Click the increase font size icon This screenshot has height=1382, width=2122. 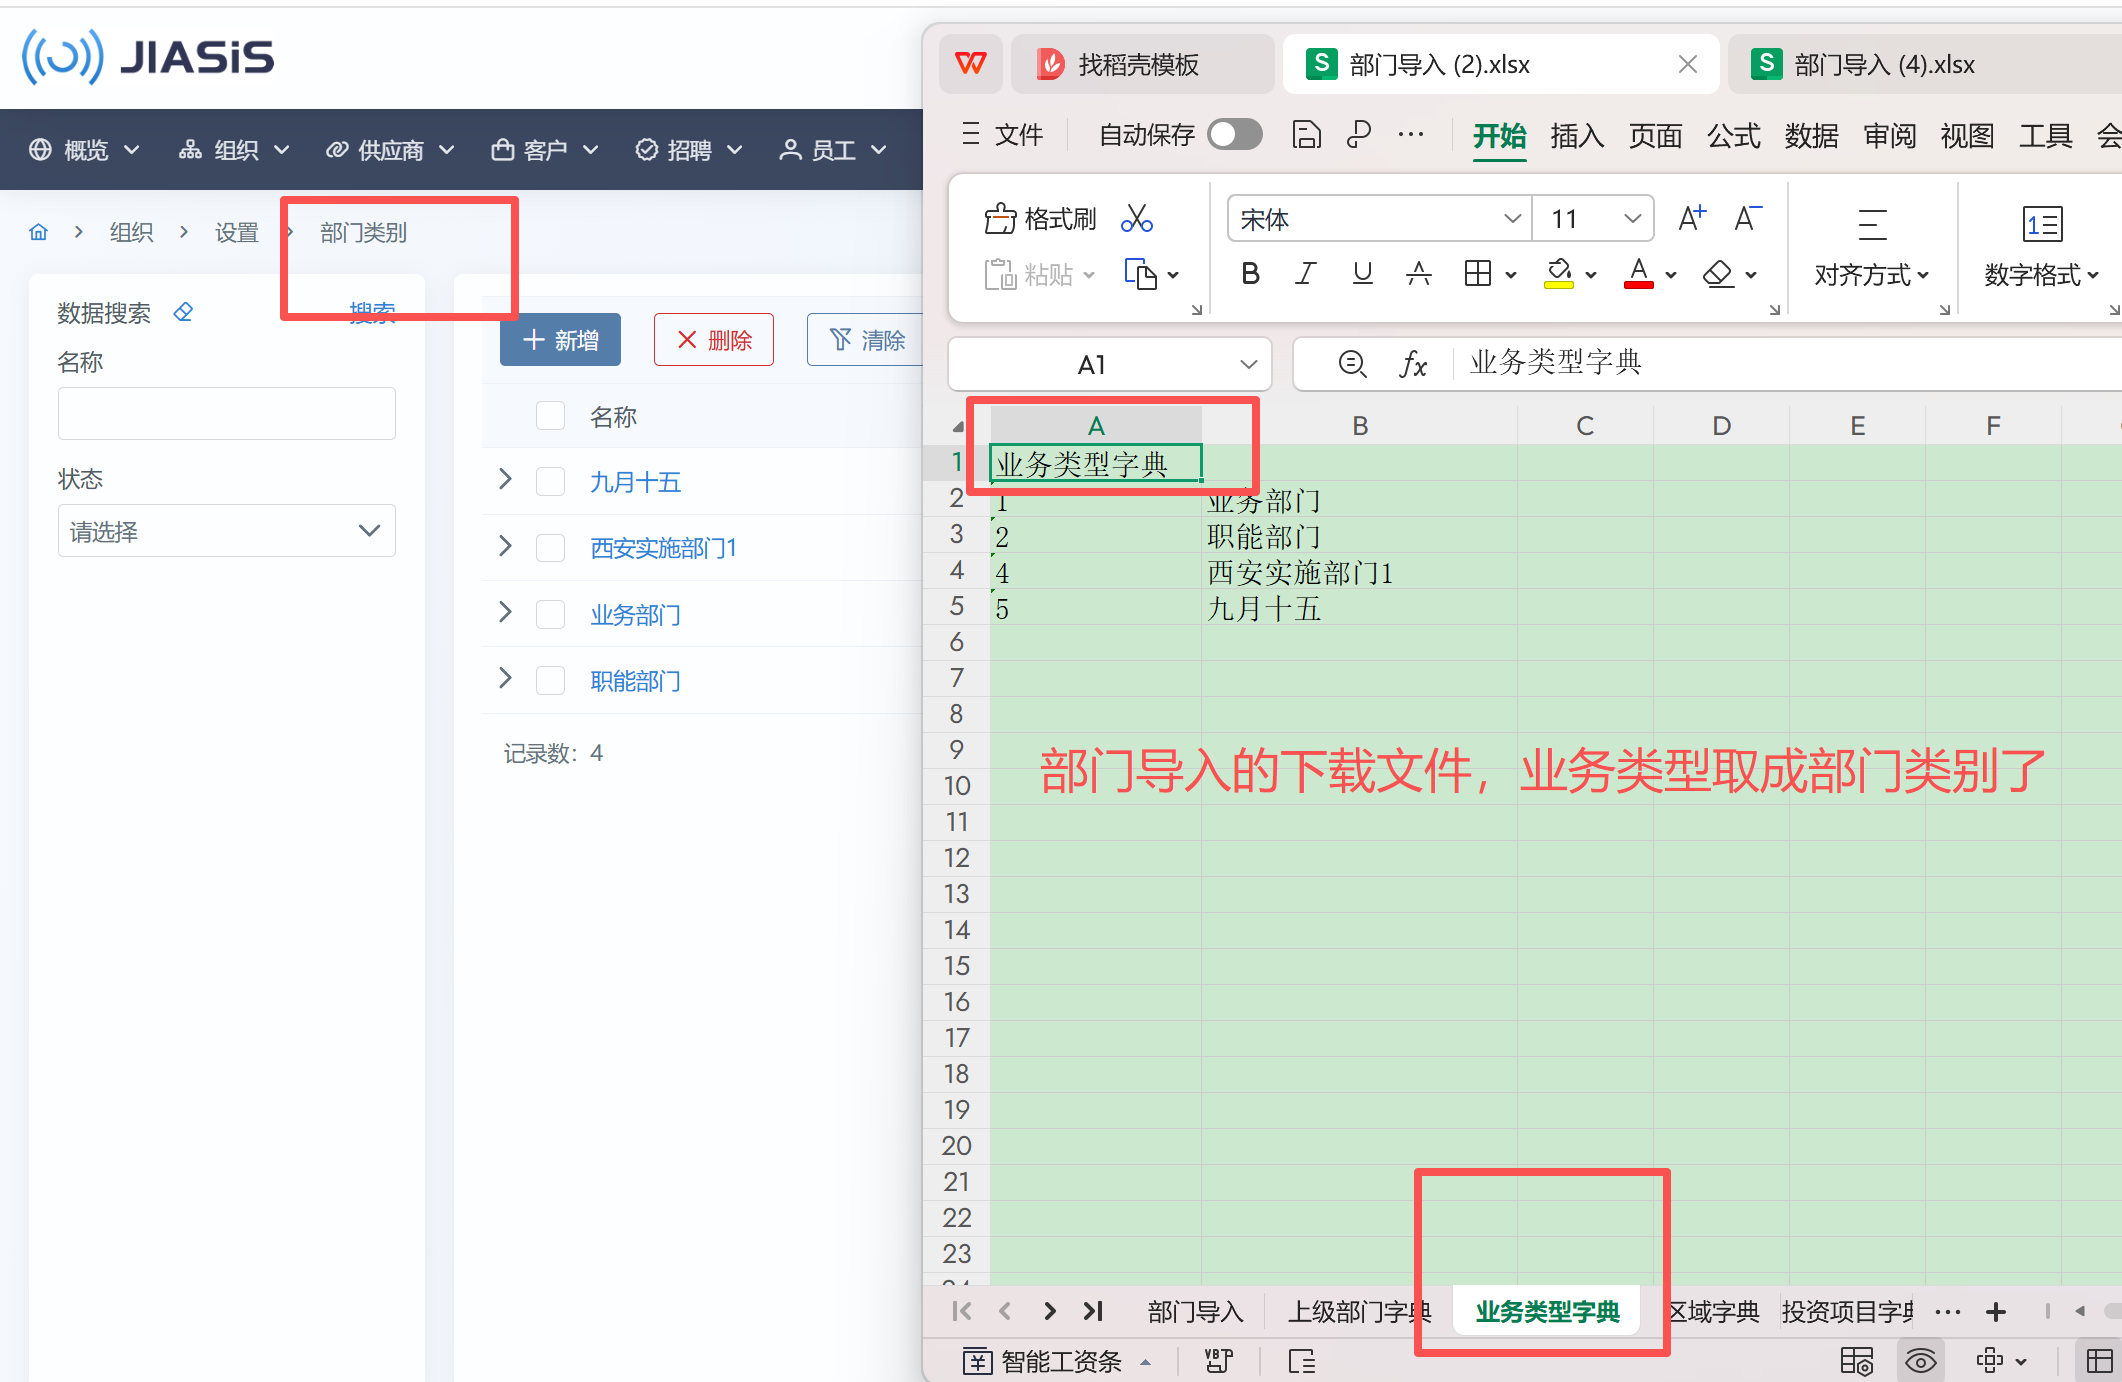pyautogui.click(x=1691, y=219)
